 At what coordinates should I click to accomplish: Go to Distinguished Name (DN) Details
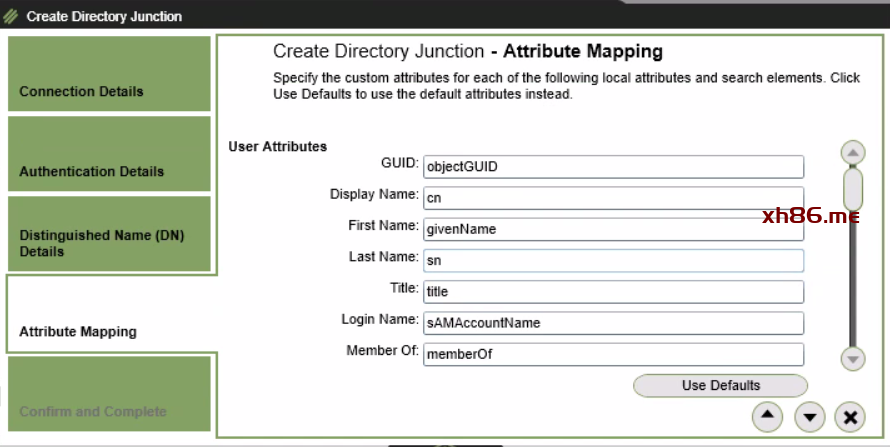[109, 234]
